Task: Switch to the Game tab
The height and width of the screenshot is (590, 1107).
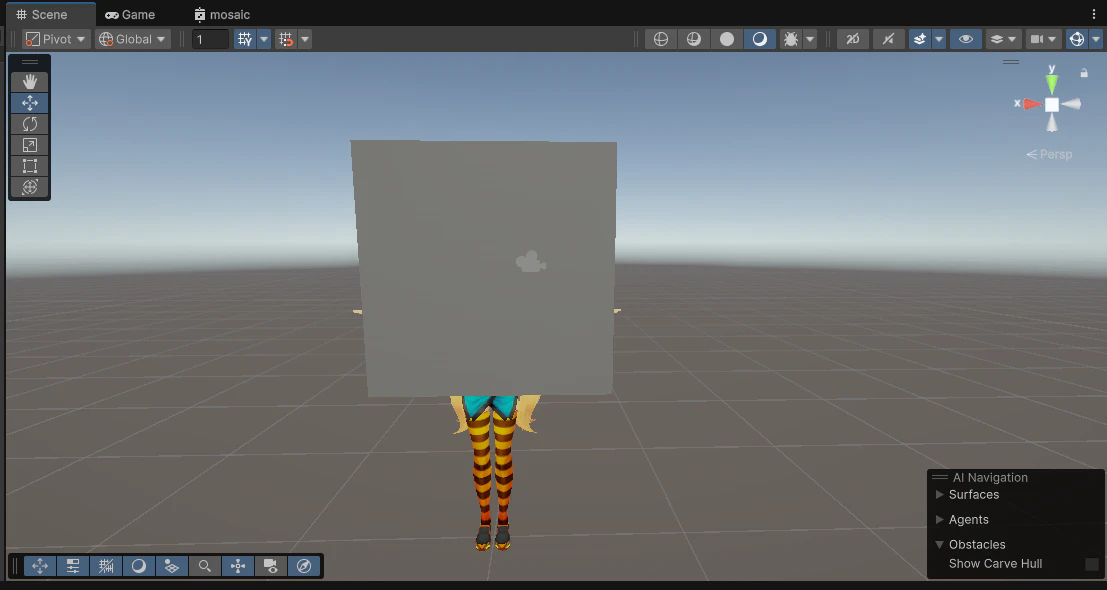Action: pyautogui.click(x=130, y=15)
